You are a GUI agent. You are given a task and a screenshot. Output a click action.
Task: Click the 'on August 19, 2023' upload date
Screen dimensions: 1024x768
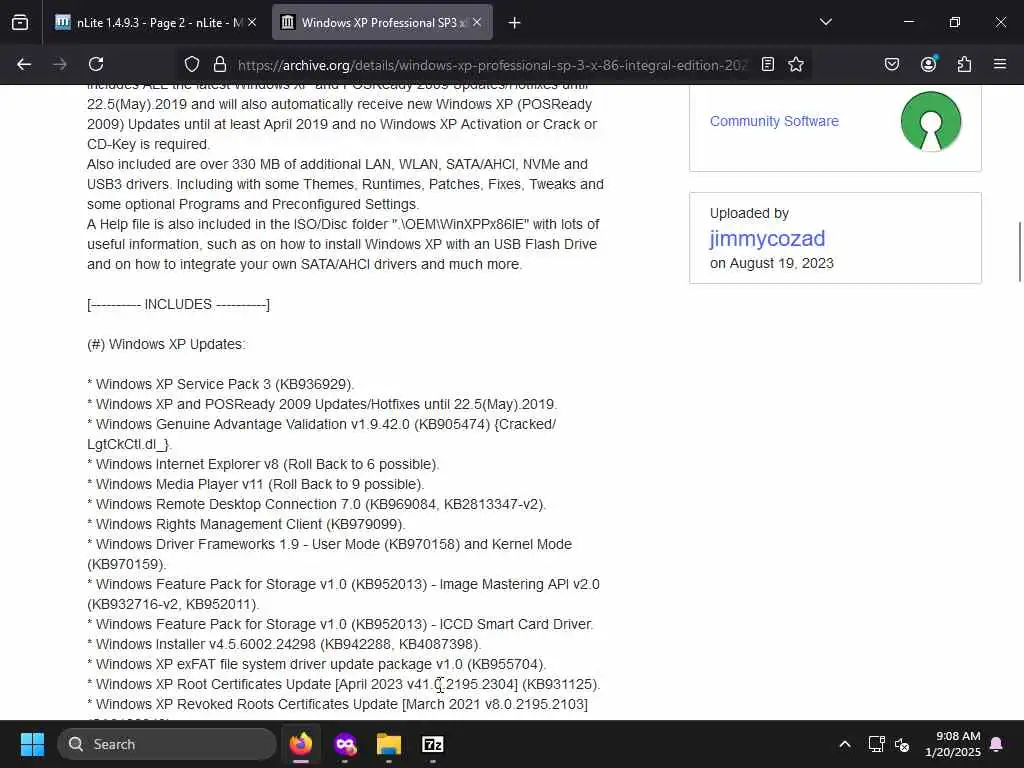[x=772, y=263]
